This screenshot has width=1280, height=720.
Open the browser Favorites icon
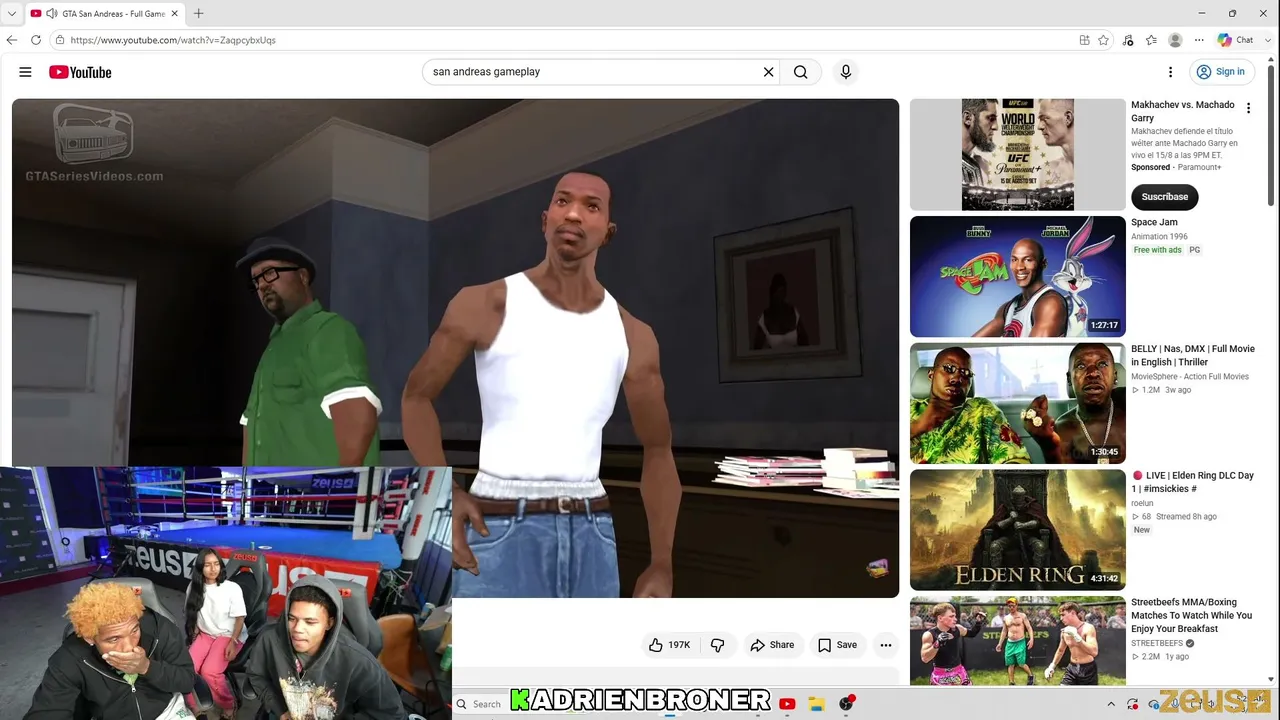(1152, 40)
